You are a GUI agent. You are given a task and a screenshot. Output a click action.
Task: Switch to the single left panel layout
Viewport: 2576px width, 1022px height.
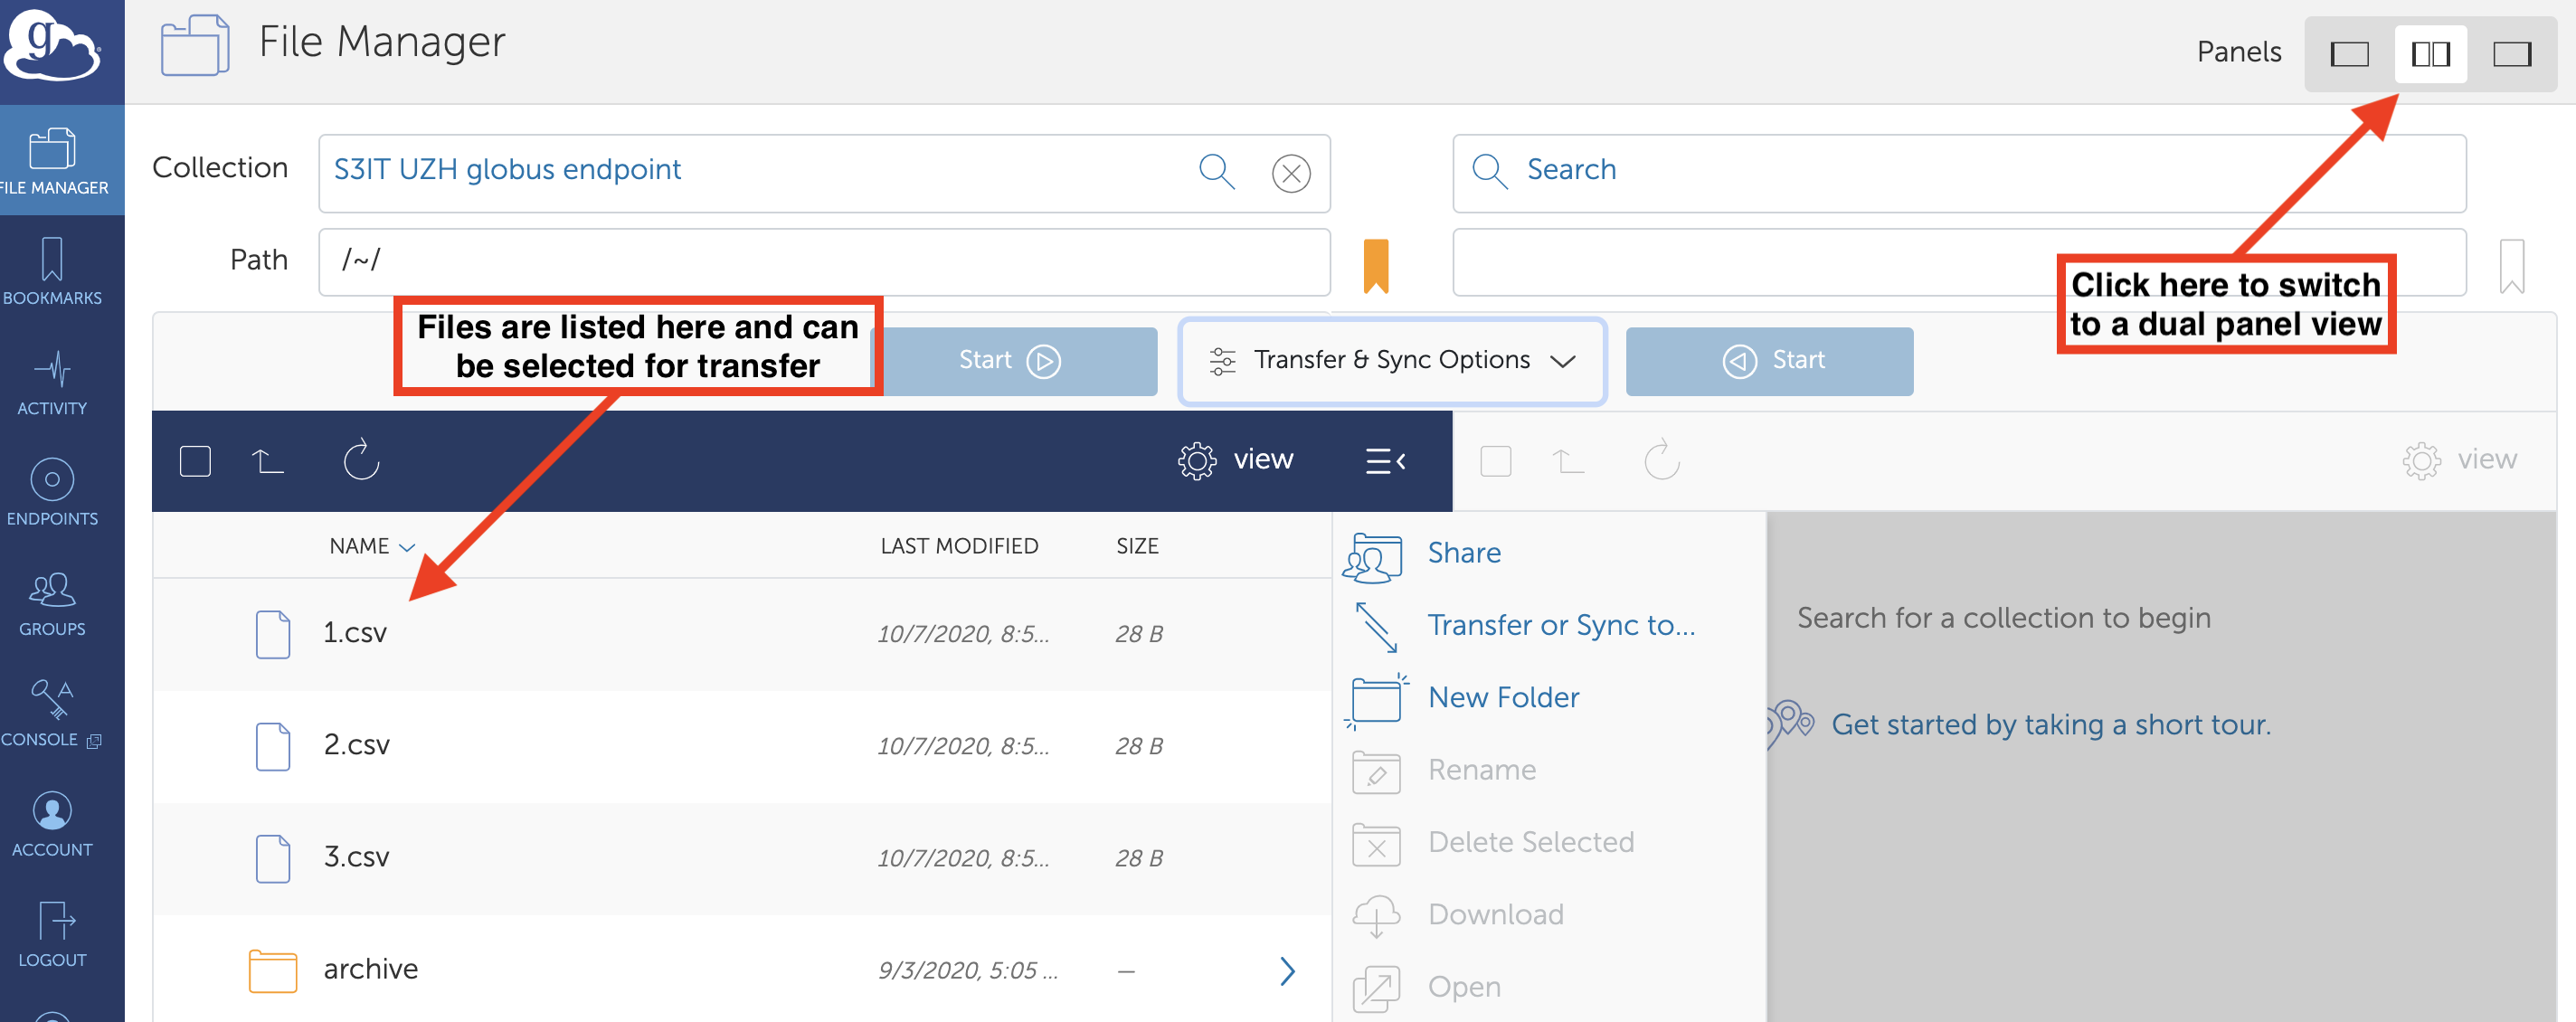pyautogui.click(x=2349, y=53)
